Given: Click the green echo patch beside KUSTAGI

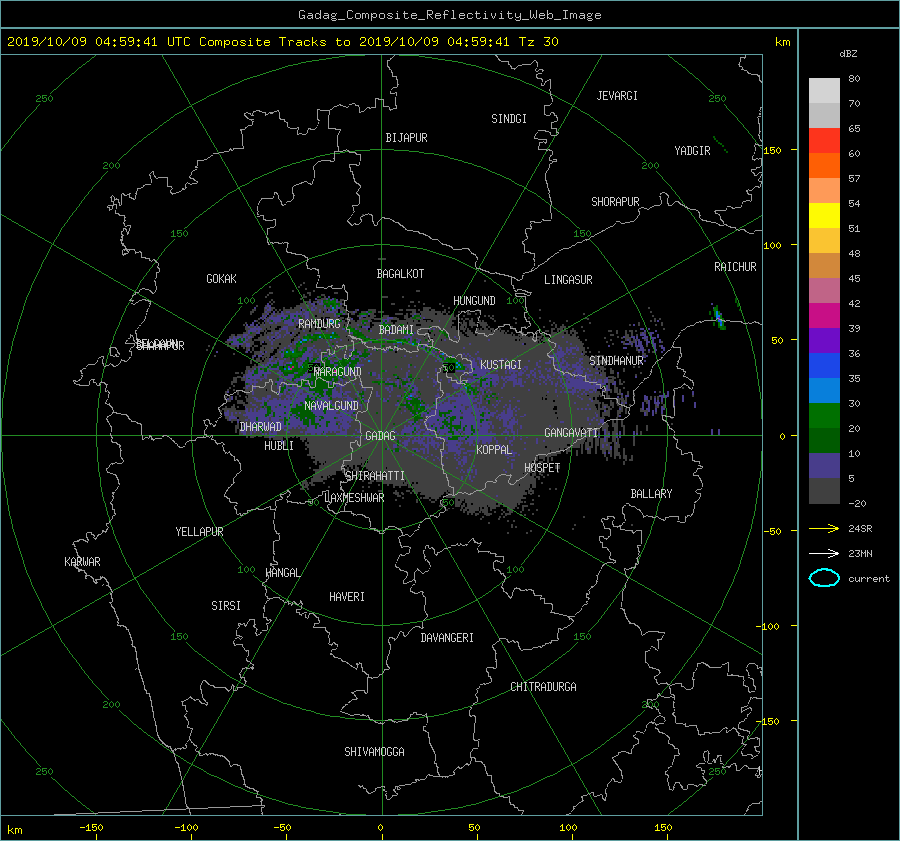Looking at the screenshot, I should pos(451,366).
